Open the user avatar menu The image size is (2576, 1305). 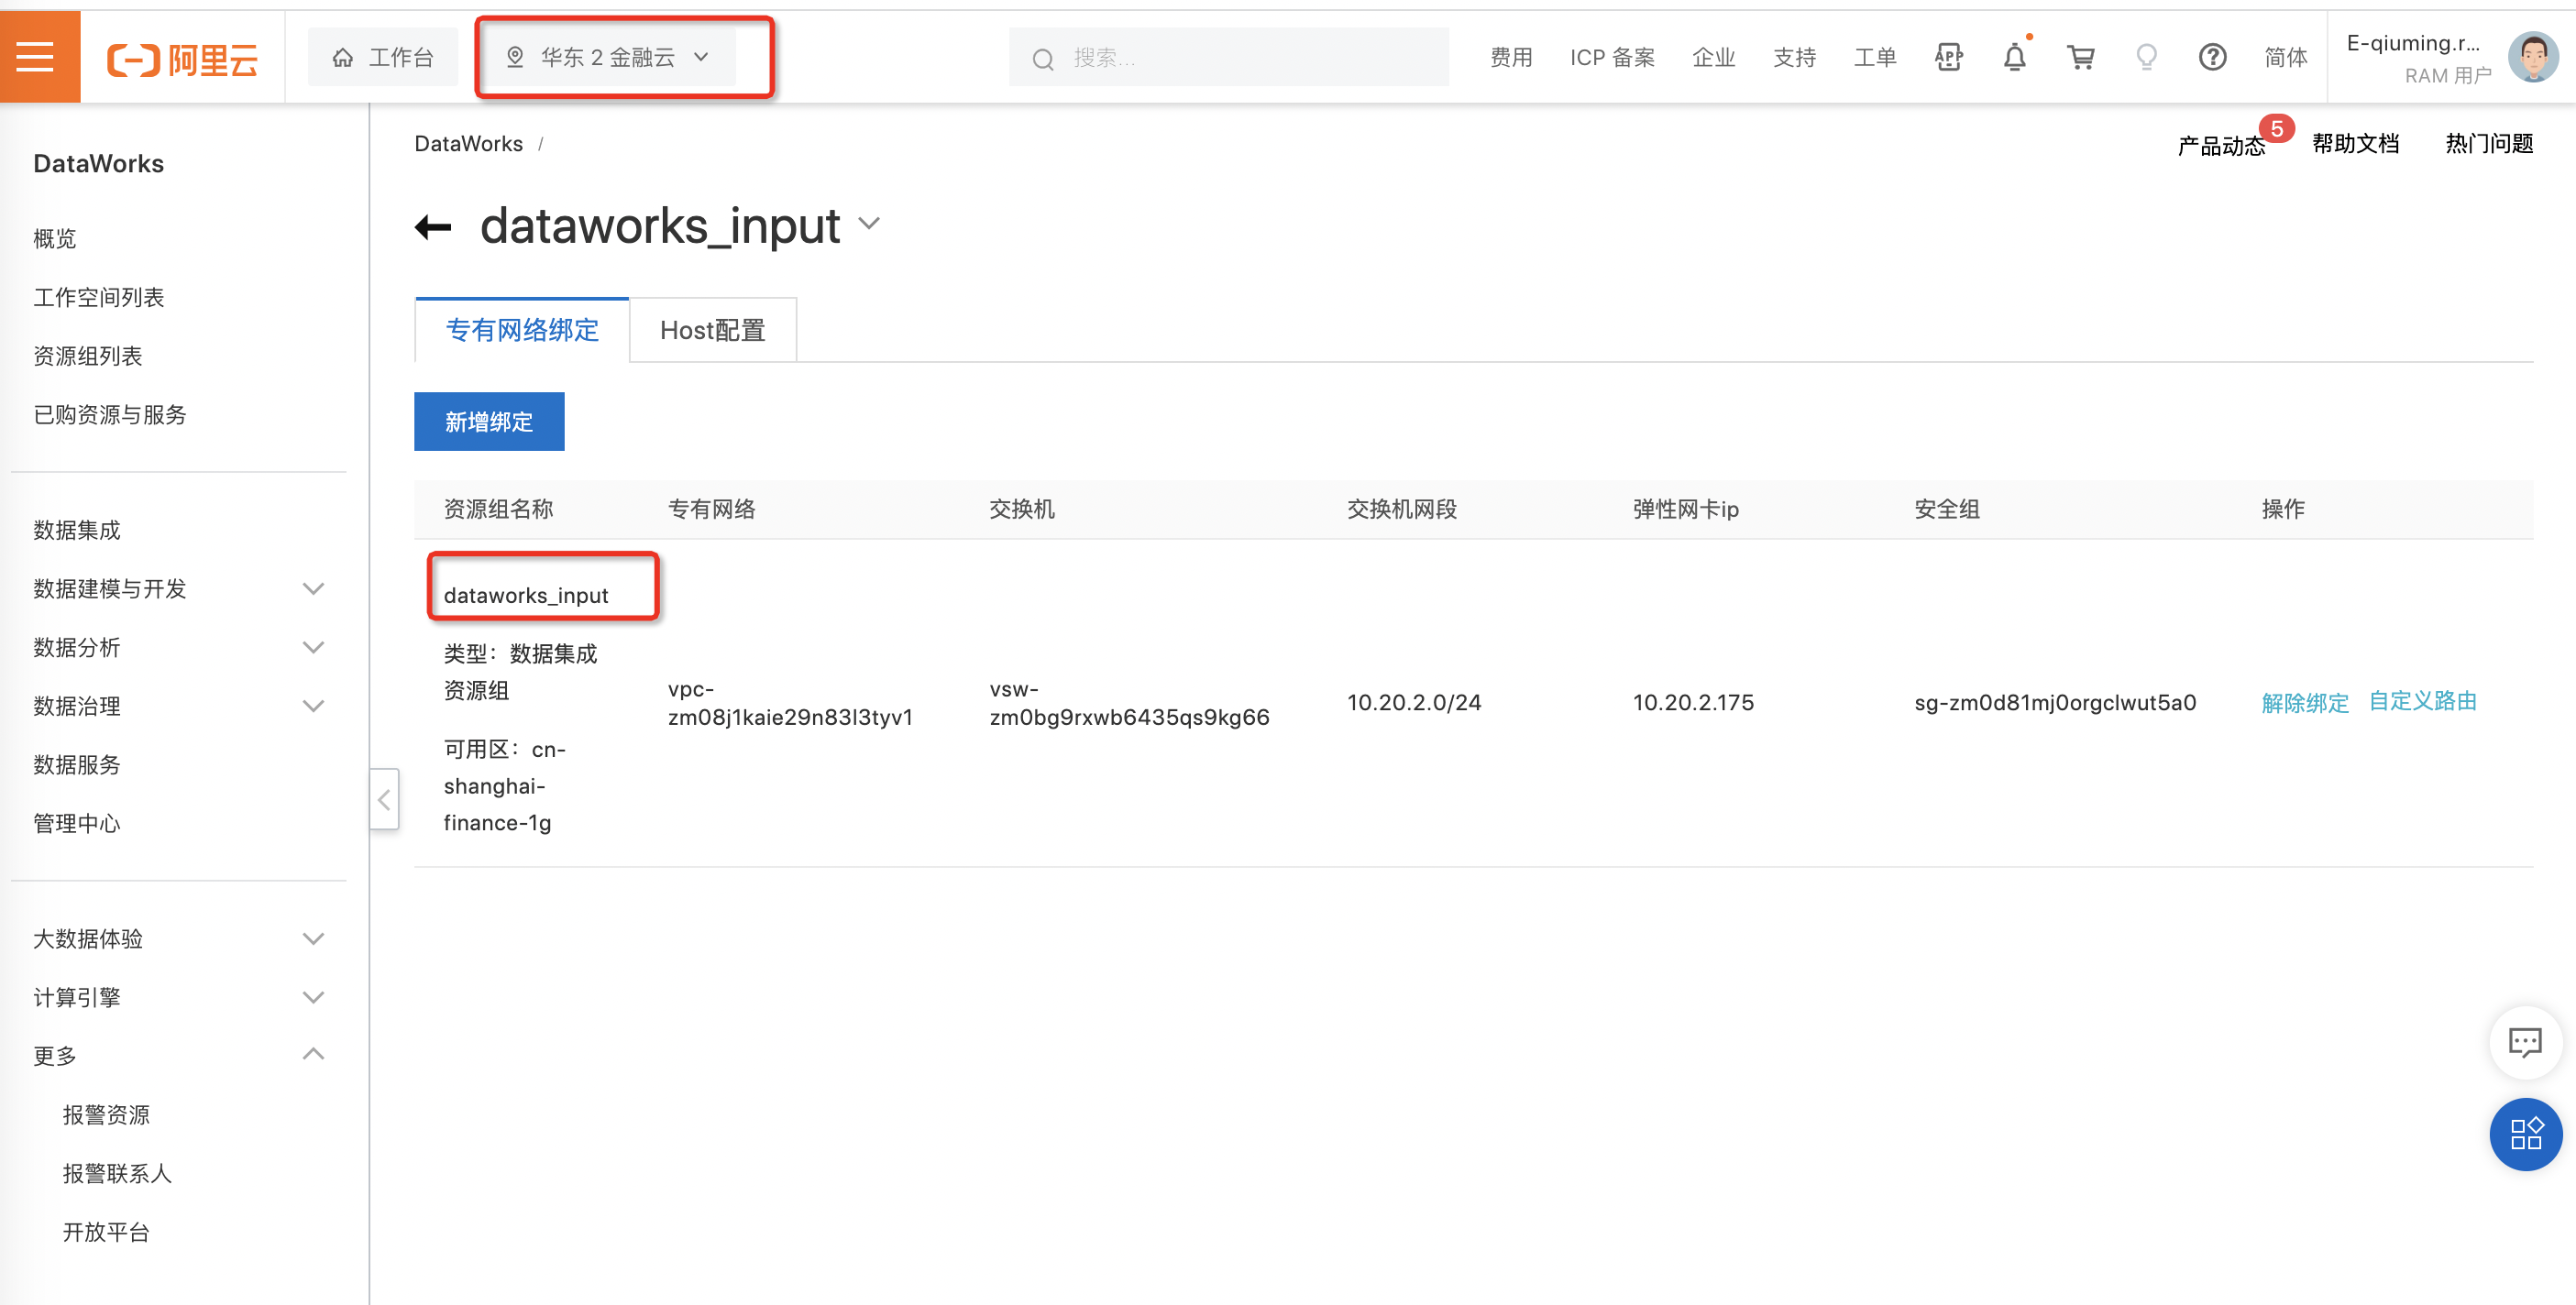tap(2533, 58)
